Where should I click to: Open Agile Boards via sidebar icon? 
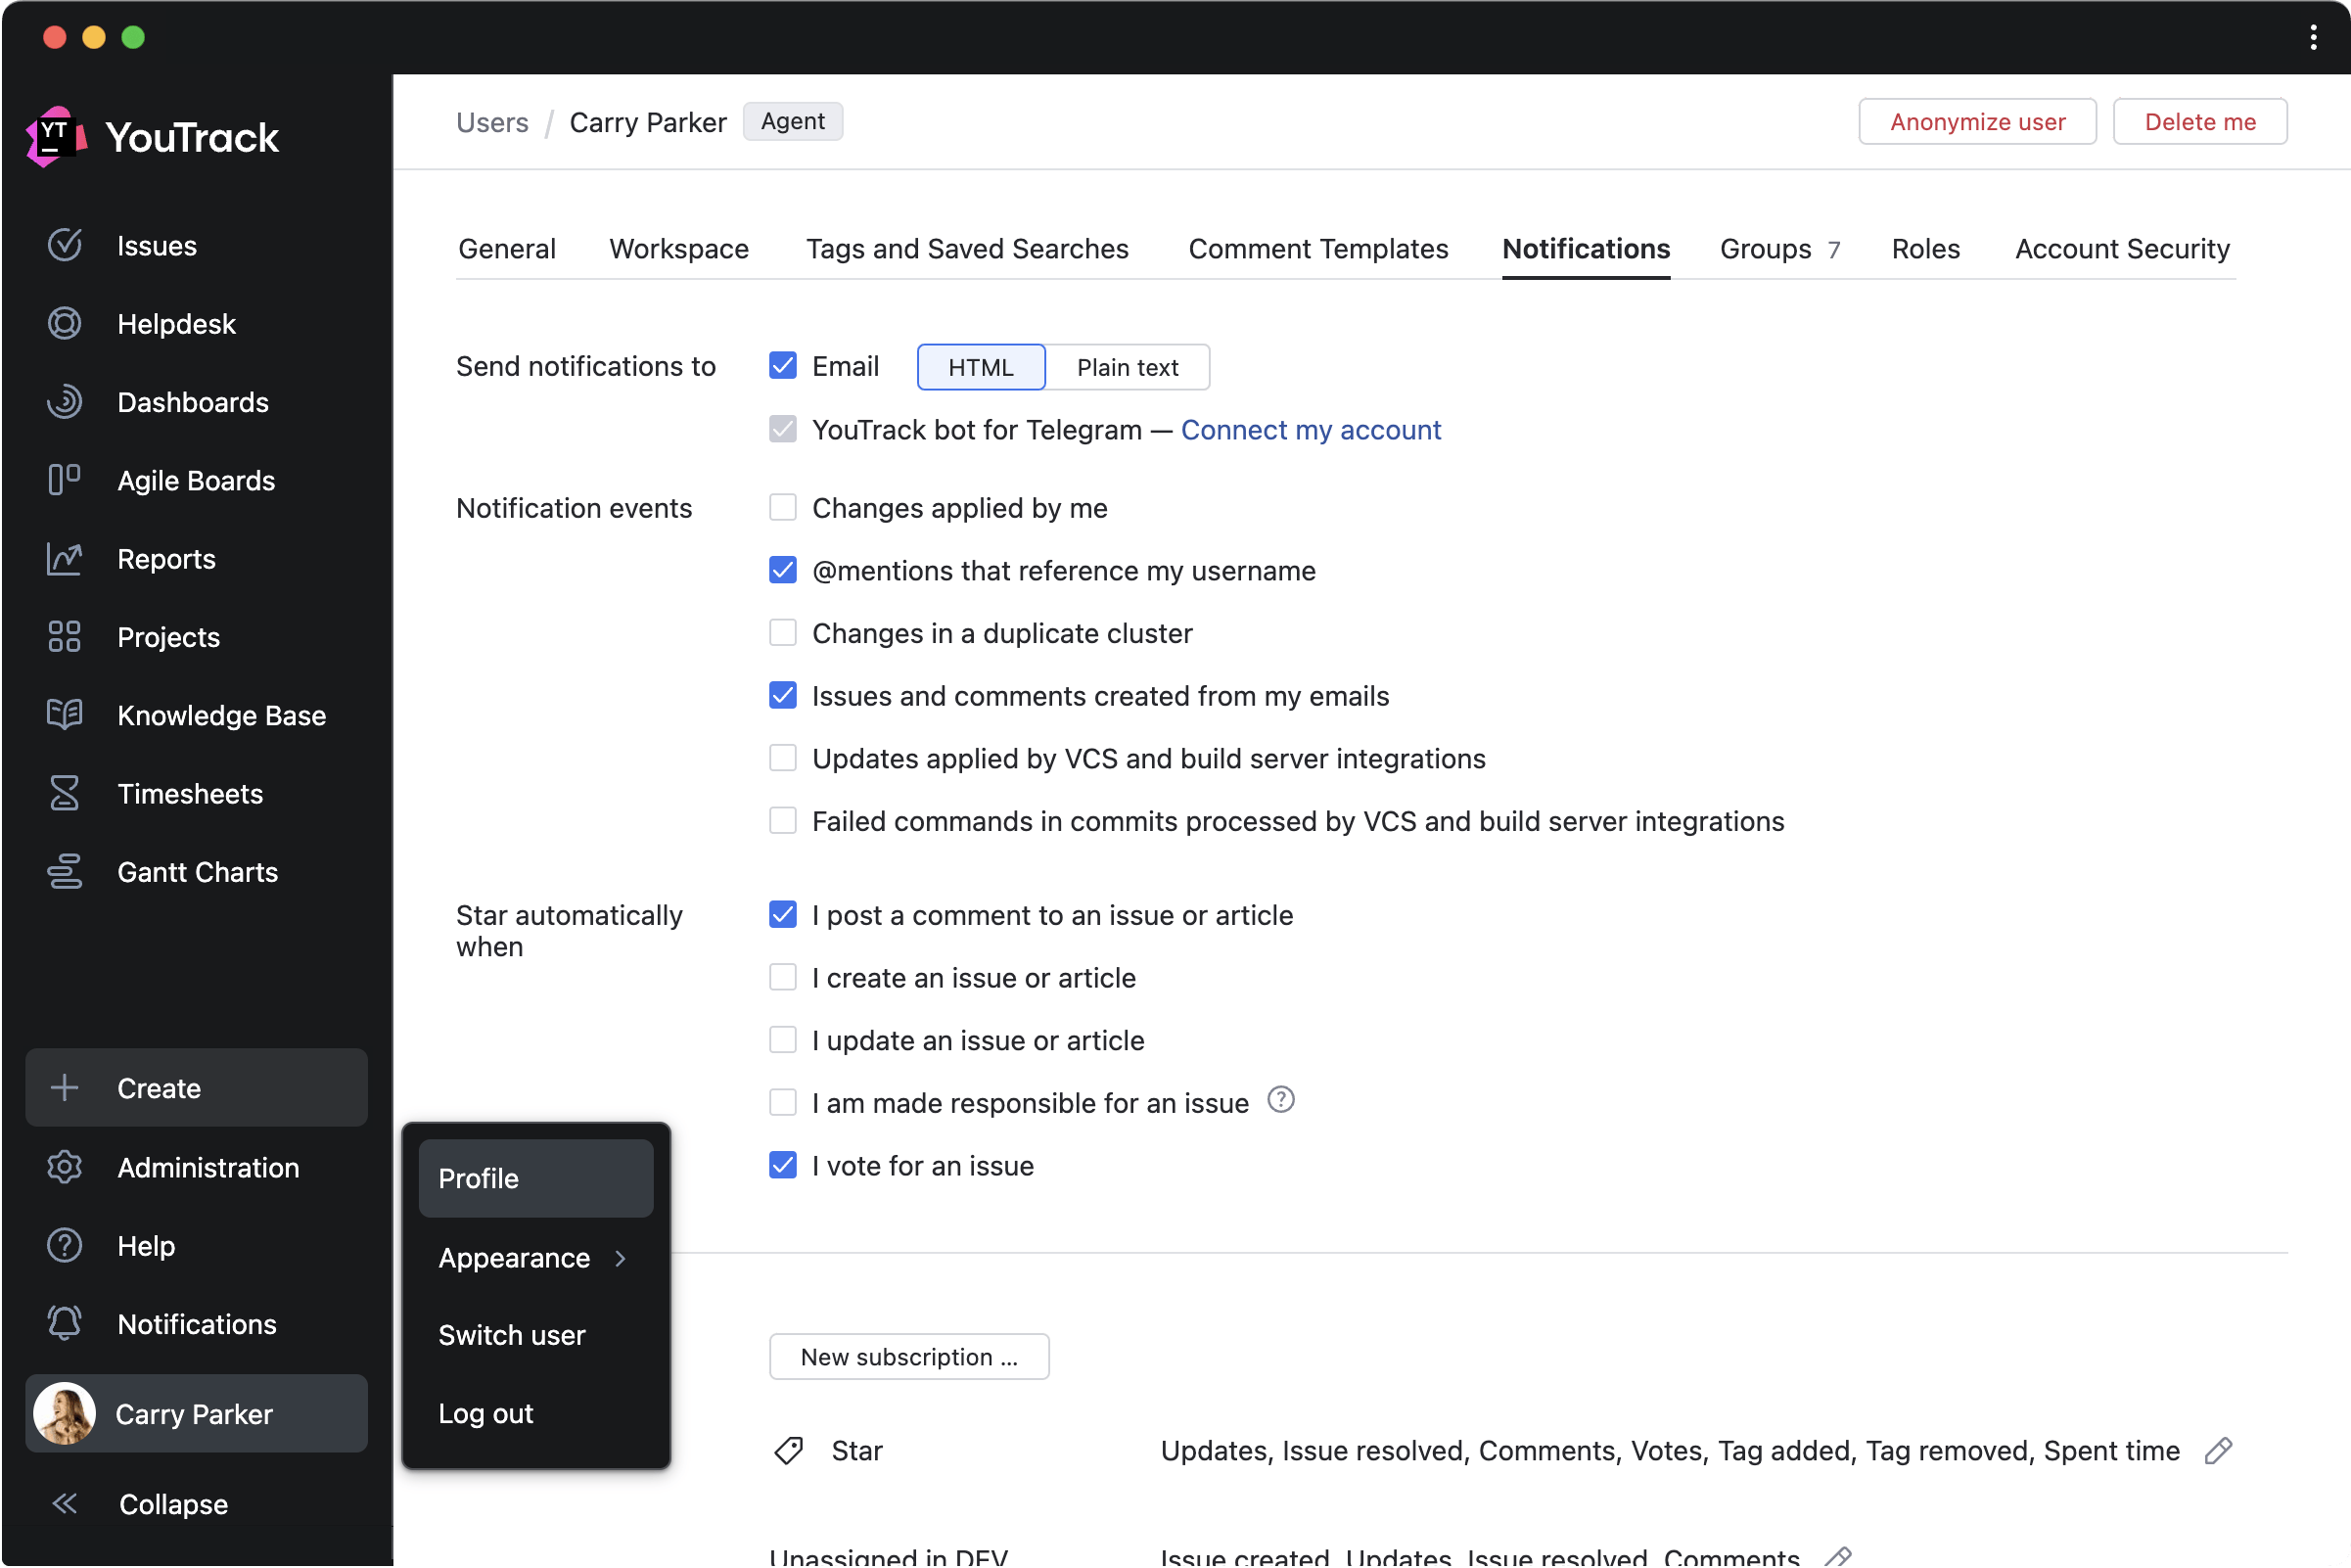[64, 480]
